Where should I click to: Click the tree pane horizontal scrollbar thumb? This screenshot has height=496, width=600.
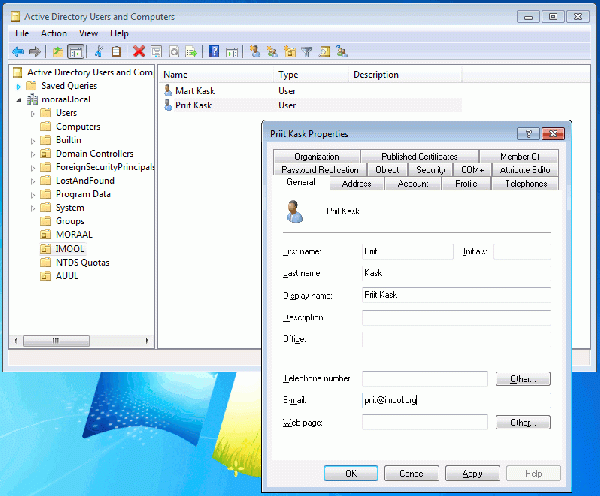pyautogui.click(x=56, y=341)
